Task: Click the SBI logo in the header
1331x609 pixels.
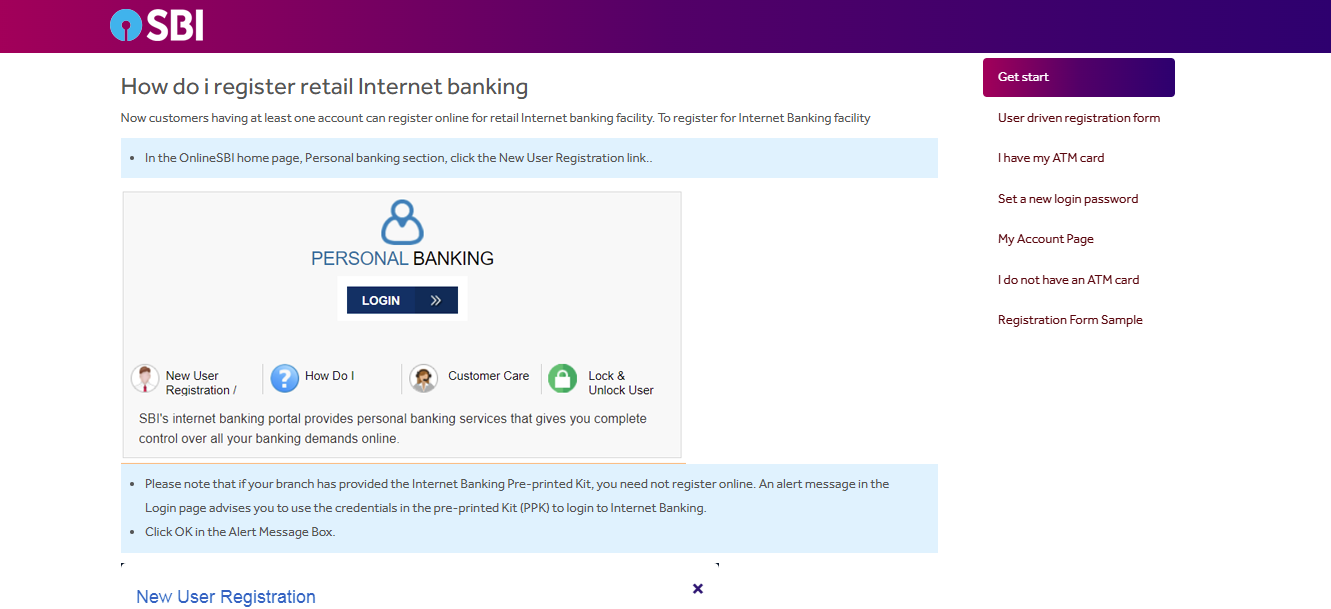Action: [157, 25]
